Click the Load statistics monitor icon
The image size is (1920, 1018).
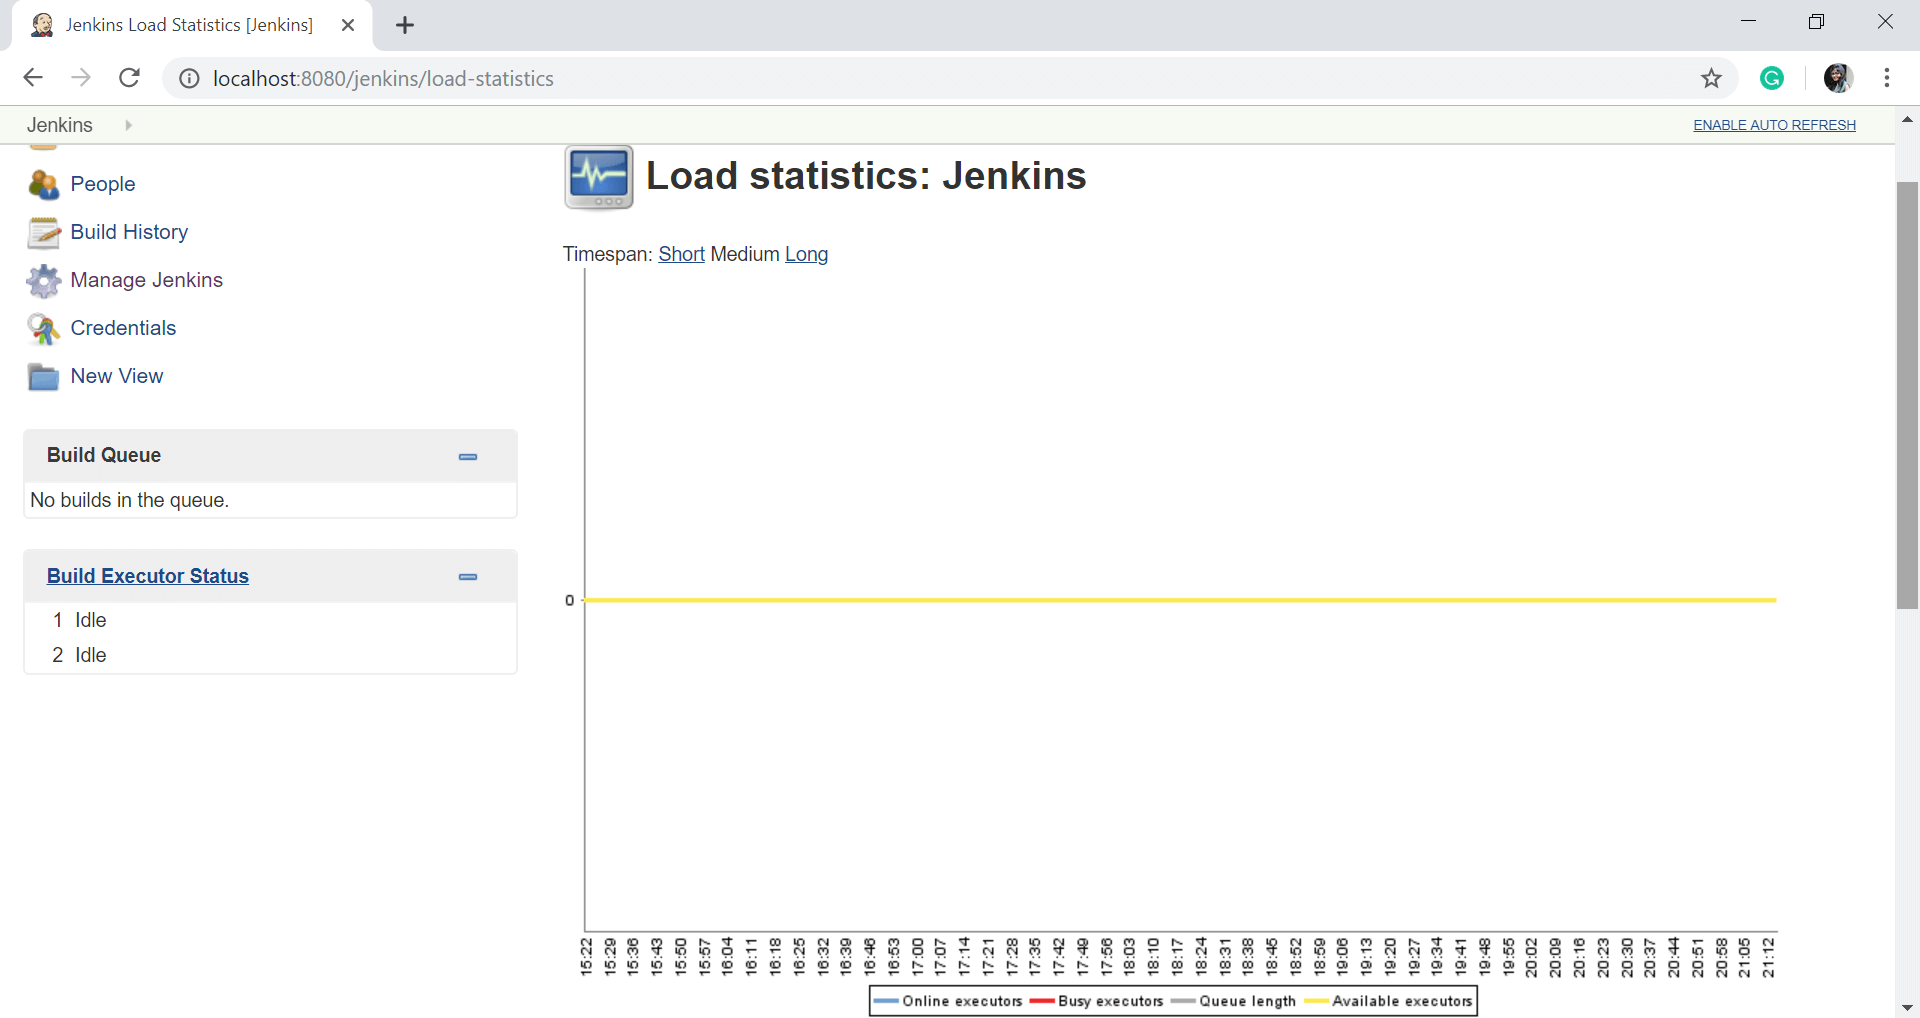point(599,177)
